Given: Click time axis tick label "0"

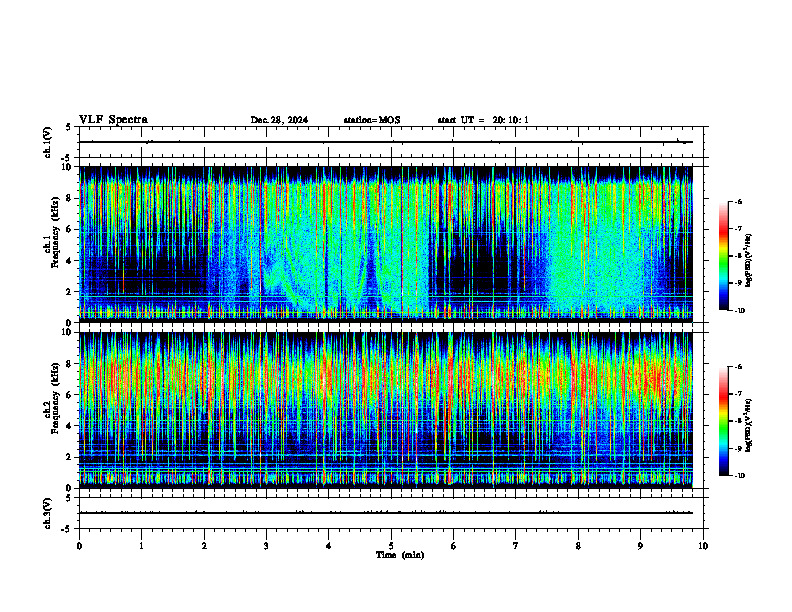Looking at the screenshot, I should pyautogui.click(x=79, y=546).
